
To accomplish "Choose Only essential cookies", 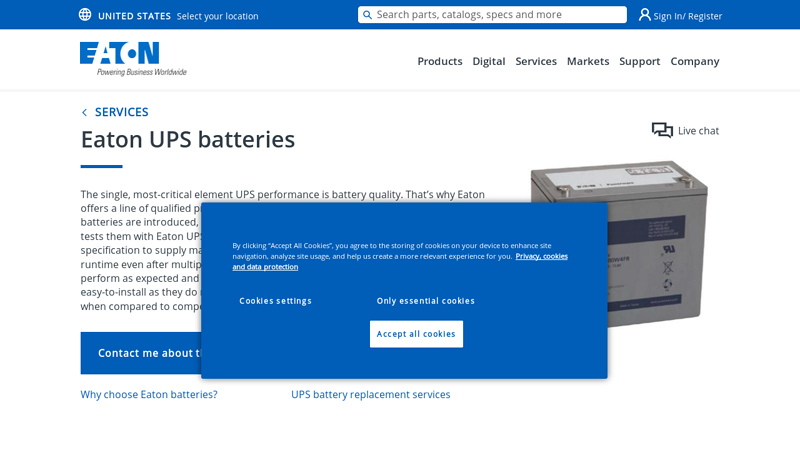I will point(426,301).
